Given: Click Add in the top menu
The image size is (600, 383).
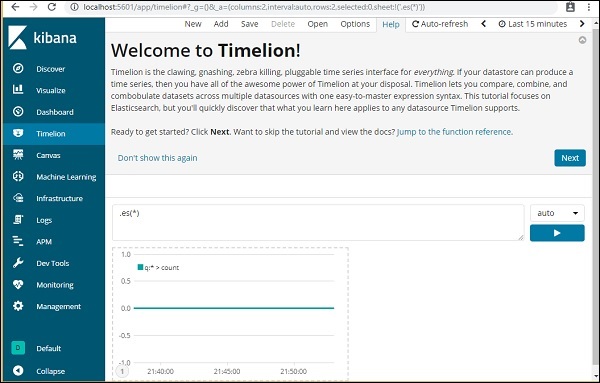Looking at the screenshot, I should coord(221,24).
